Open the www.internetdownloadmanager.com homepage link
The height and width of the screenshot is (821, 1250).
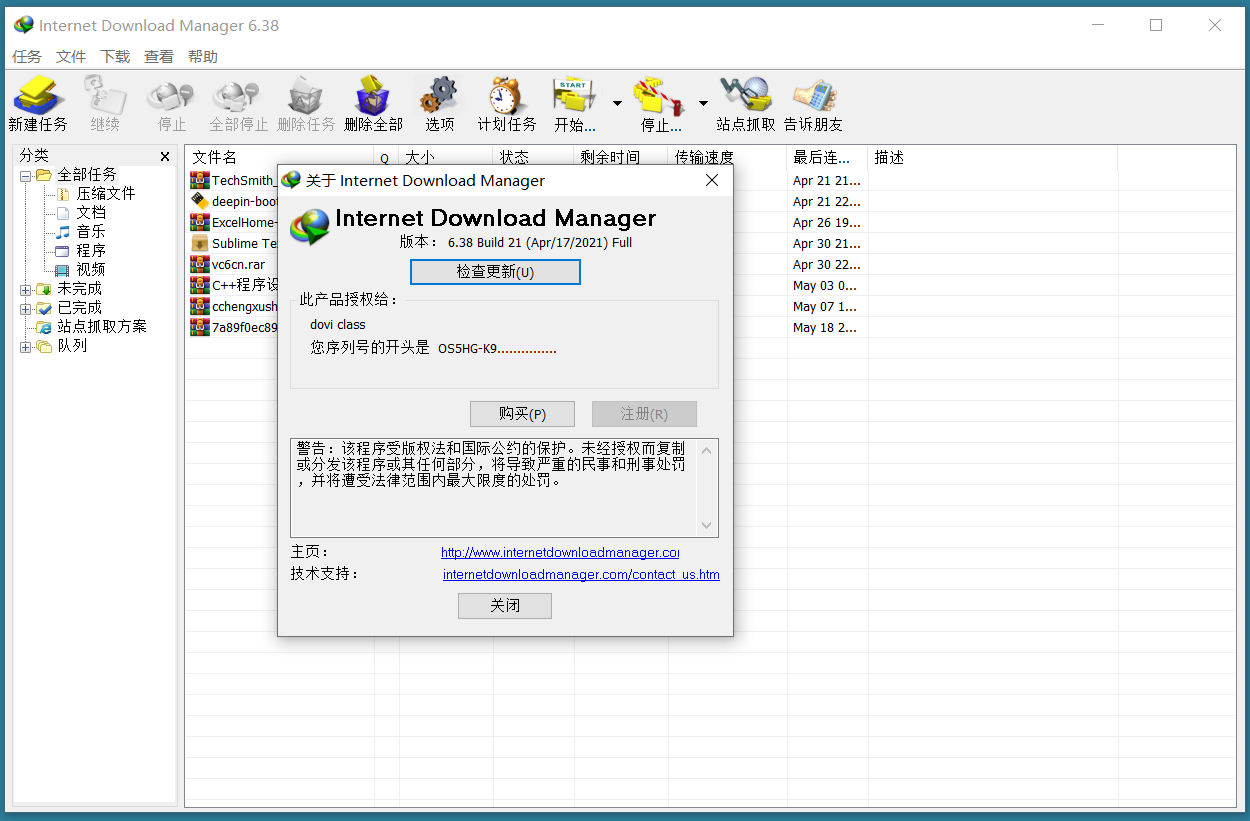[560, 552]
